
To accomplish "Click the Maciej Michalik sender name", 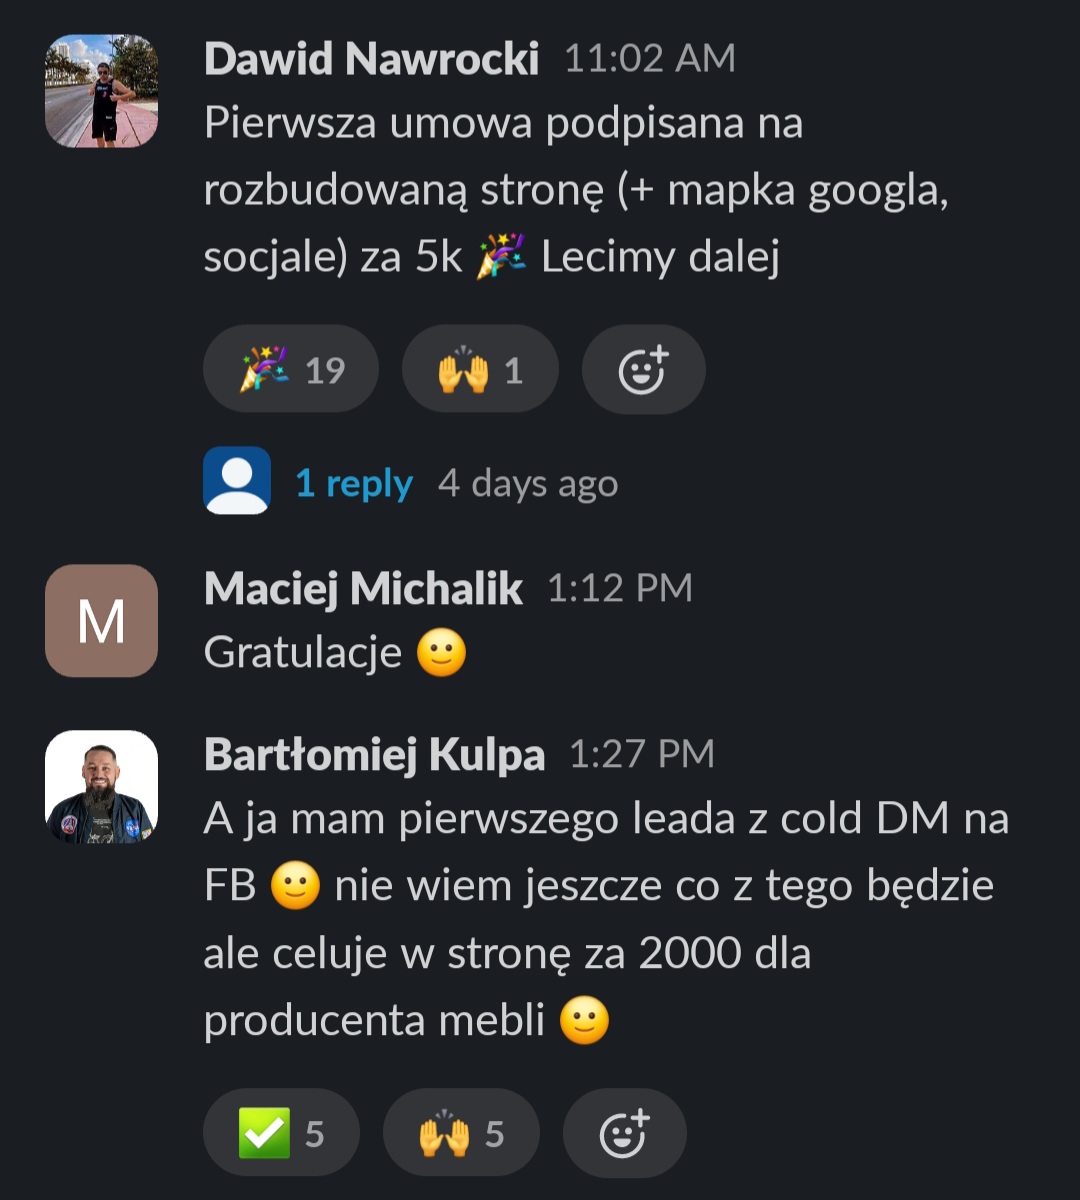I will point(363,590).
